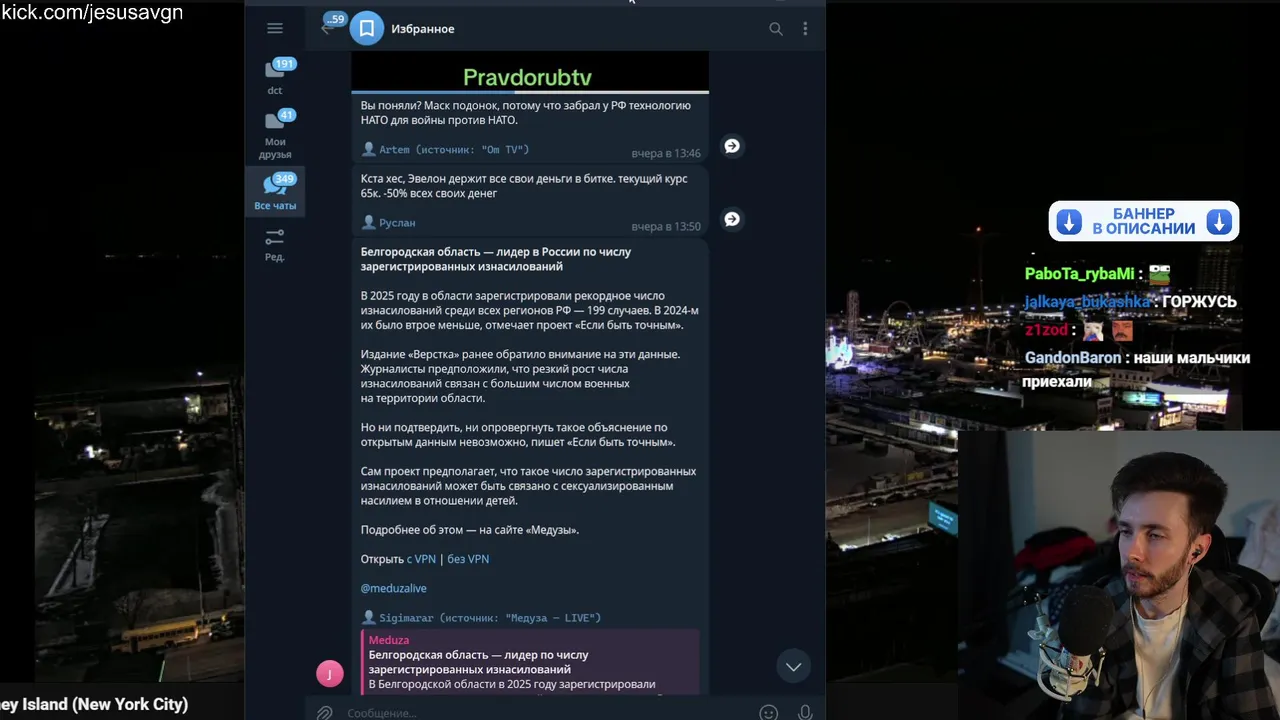Viewport: 1280px width, 720px height.
Task: Search in the Избранное chat
Action: (x=776, y=29)
